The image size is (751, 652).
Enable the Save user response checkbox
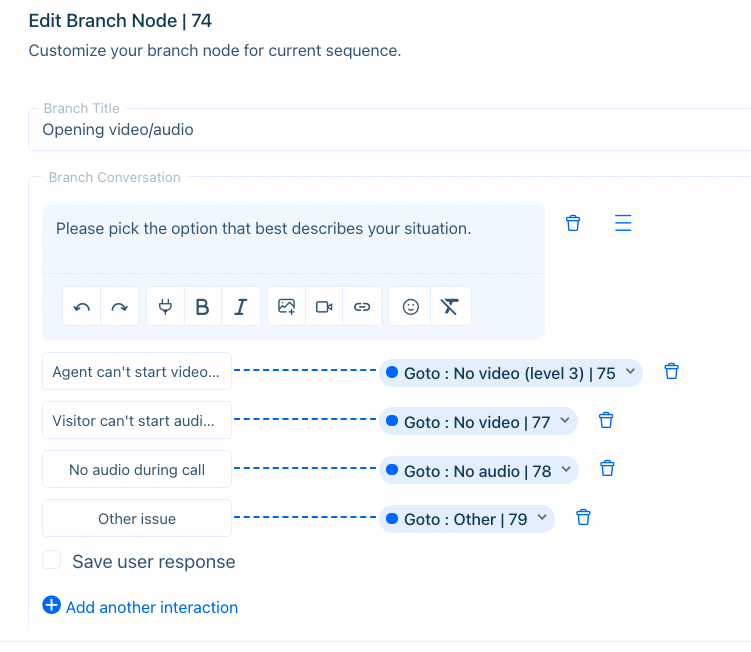point(52,560)
